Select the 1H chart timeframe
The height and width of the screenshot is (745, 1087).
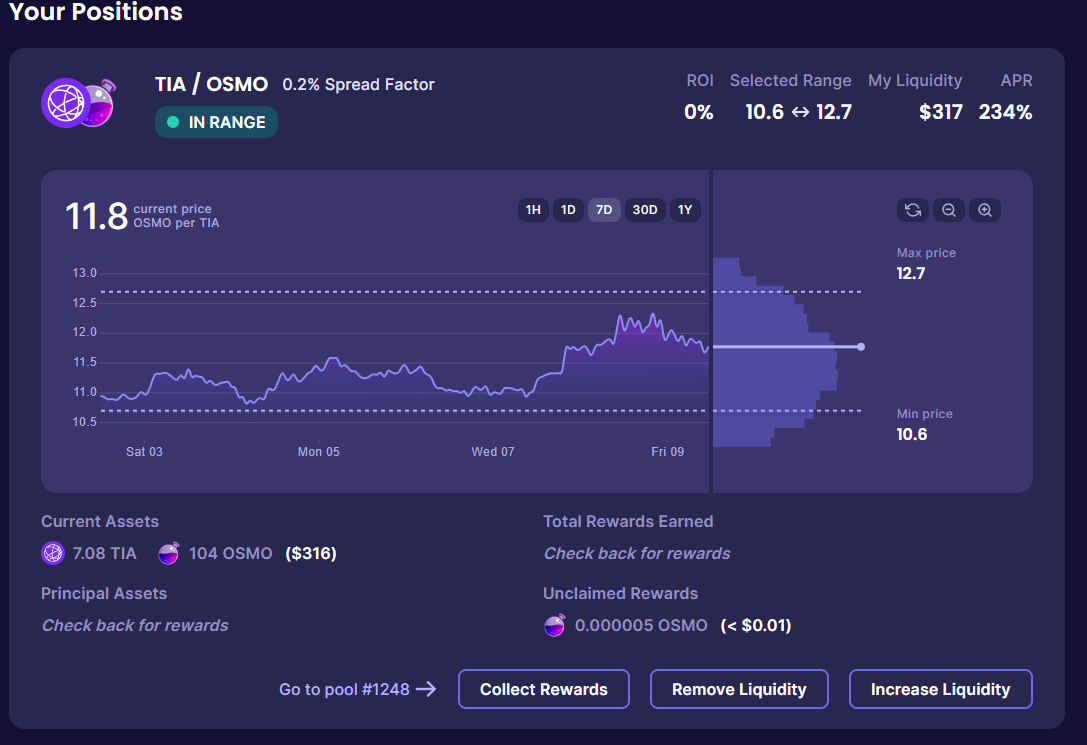(533, 210)
